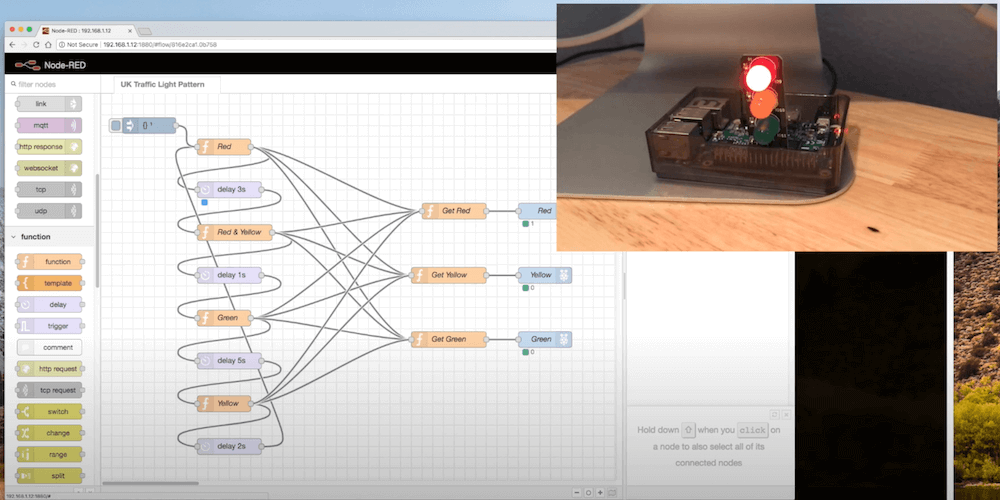Select the range palette node
This screenshot has height=500, width=1000.
pos(49,455)
